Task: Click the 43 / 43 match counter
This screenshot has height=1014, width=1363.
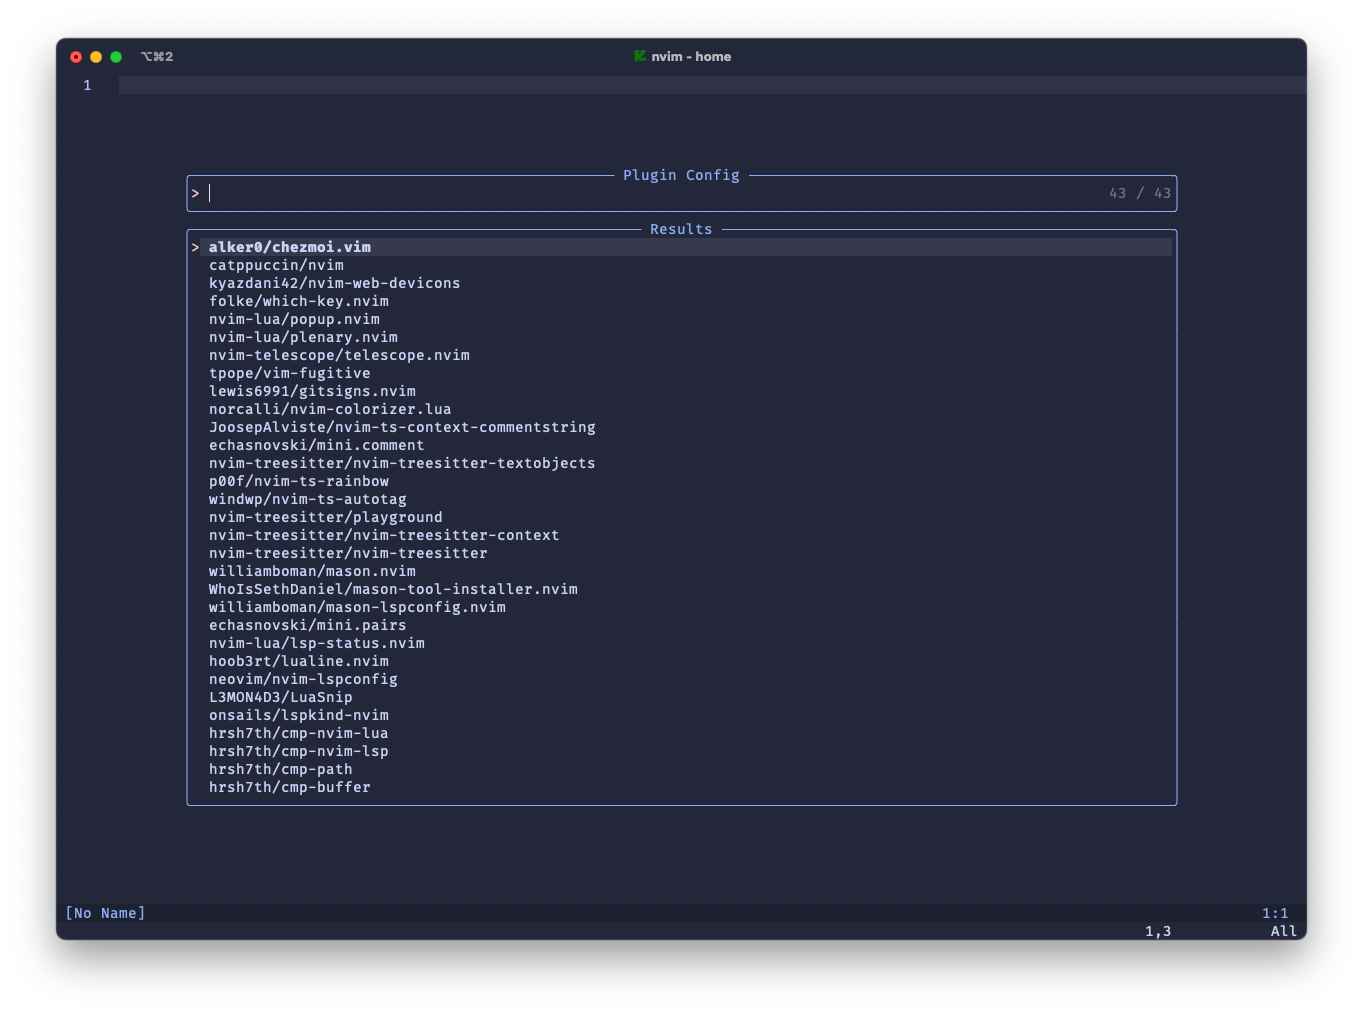Action: tap(1139, 193)
